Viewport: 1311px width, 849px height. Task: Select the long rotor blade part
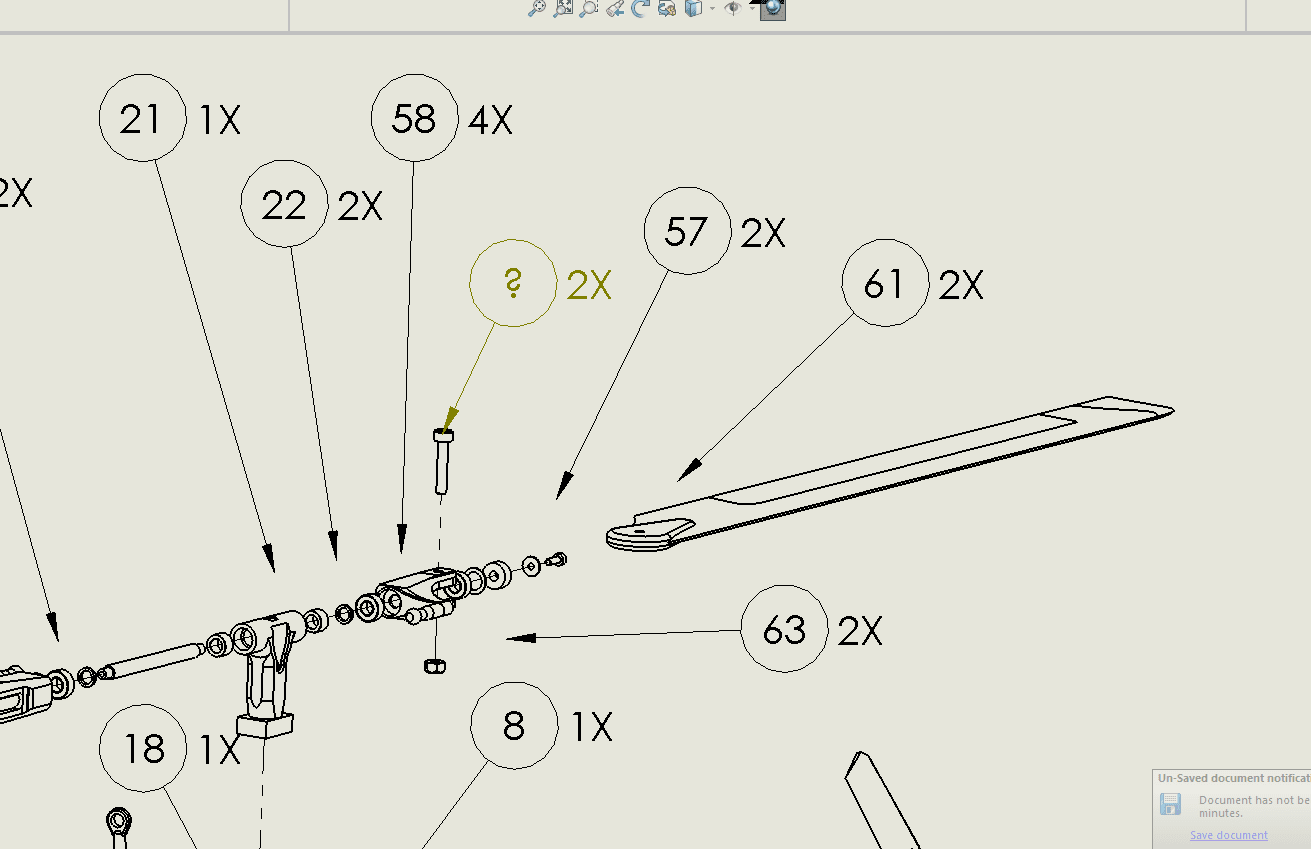[890, 476]
